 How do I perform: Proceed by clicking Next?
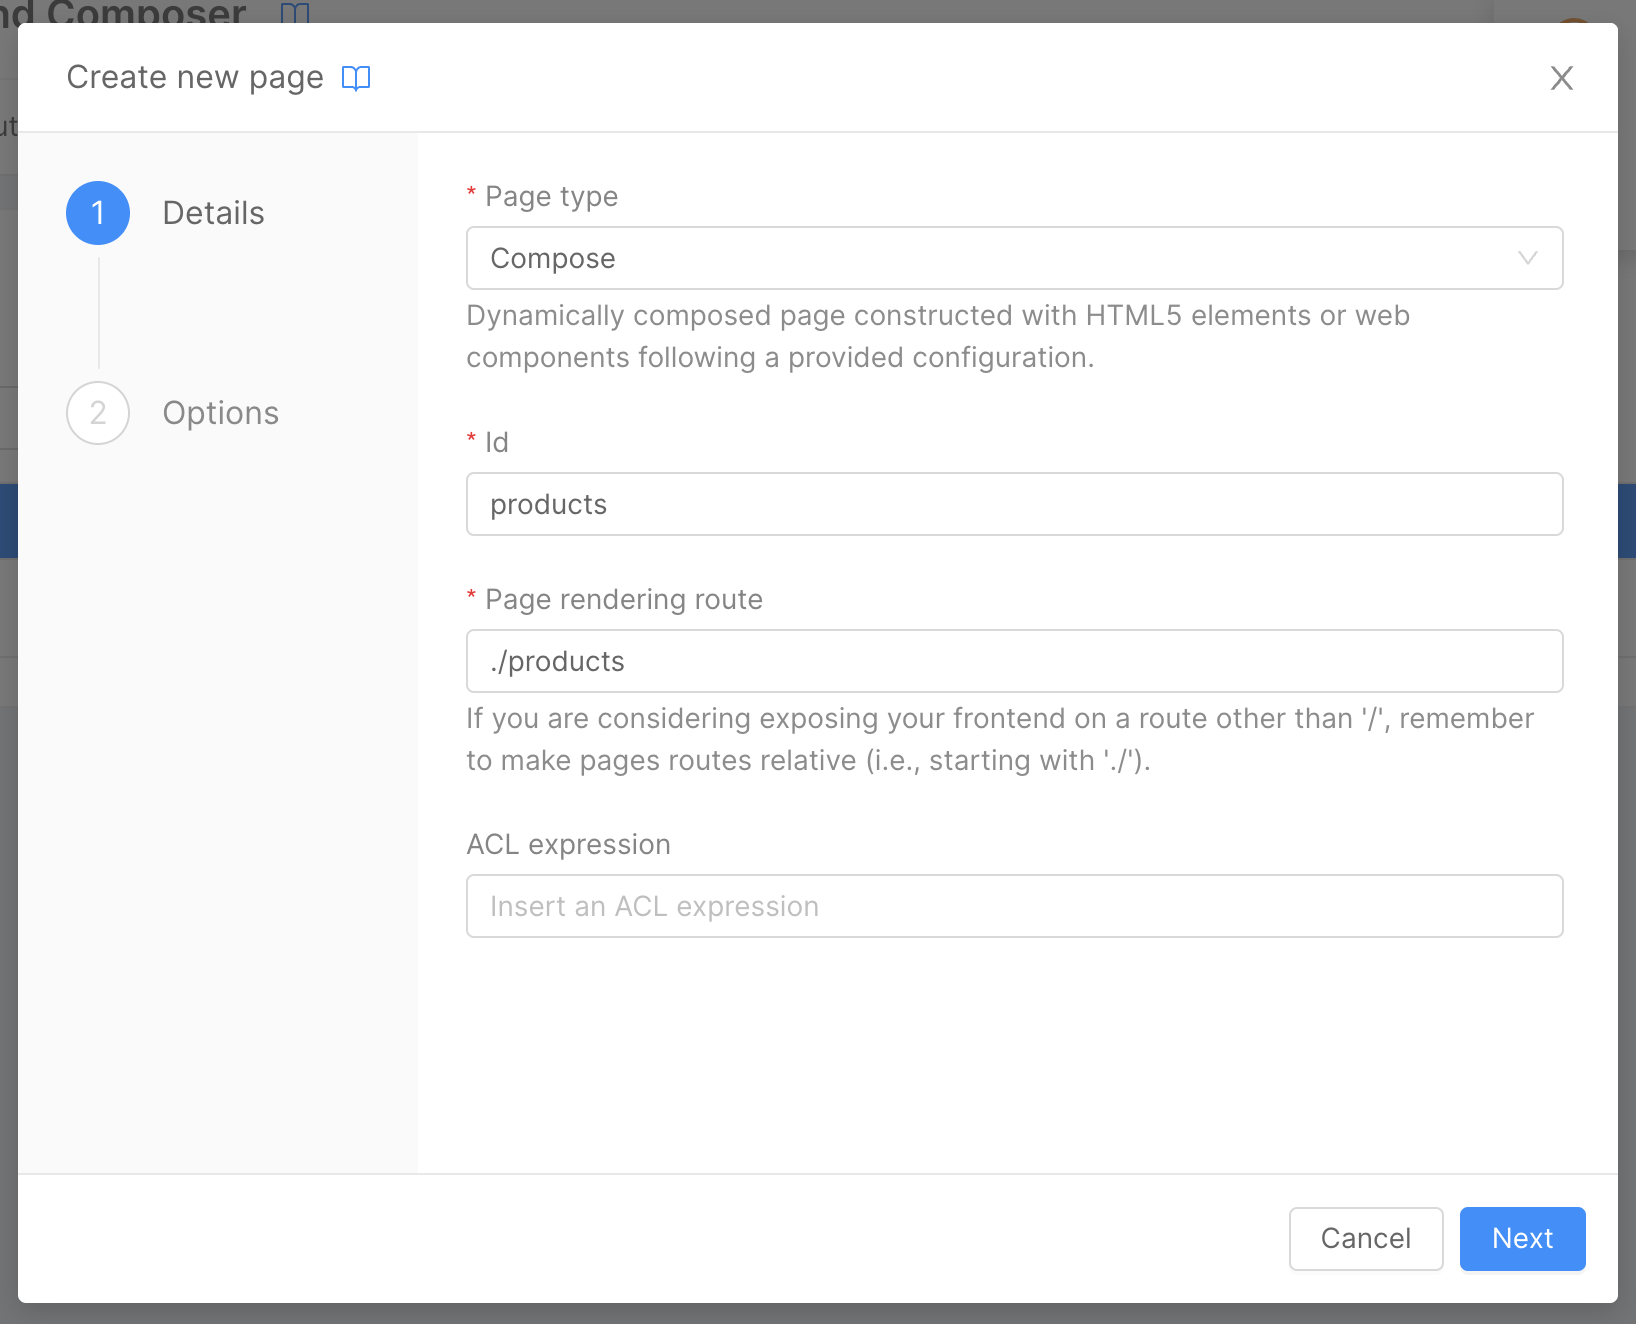point(1521,1238)
